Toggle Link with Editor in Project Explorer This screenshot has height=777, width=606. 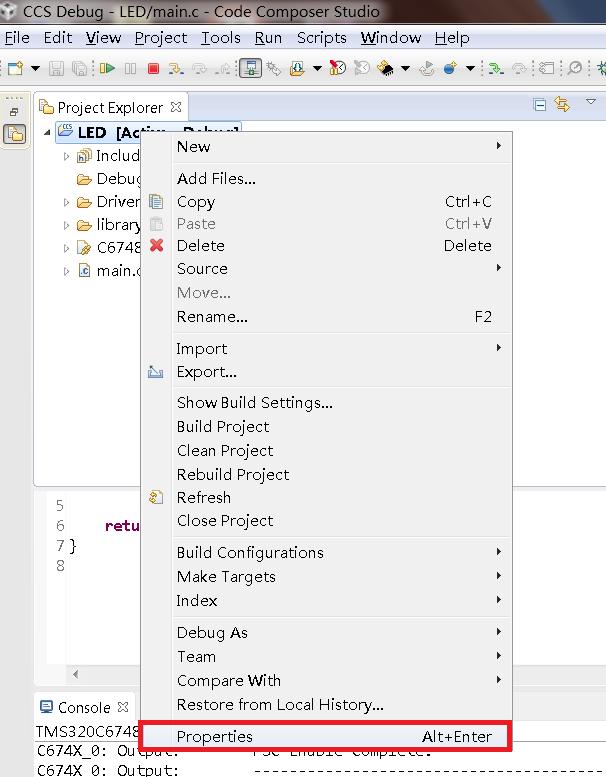tap(562, 105)
